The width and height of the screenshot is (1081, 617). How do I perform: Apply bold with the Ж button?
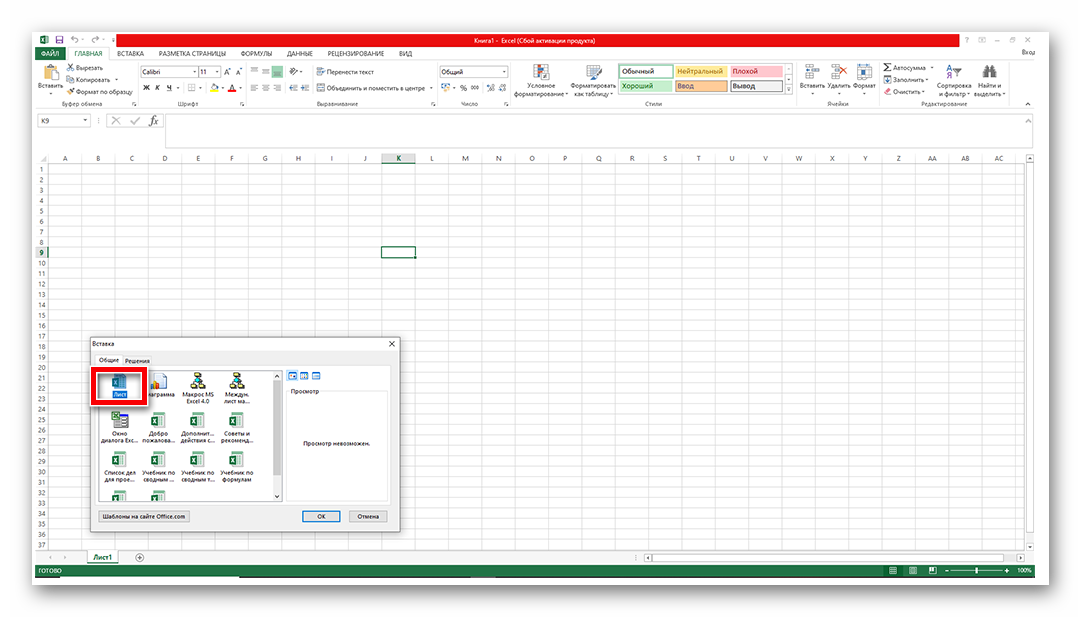146,88
